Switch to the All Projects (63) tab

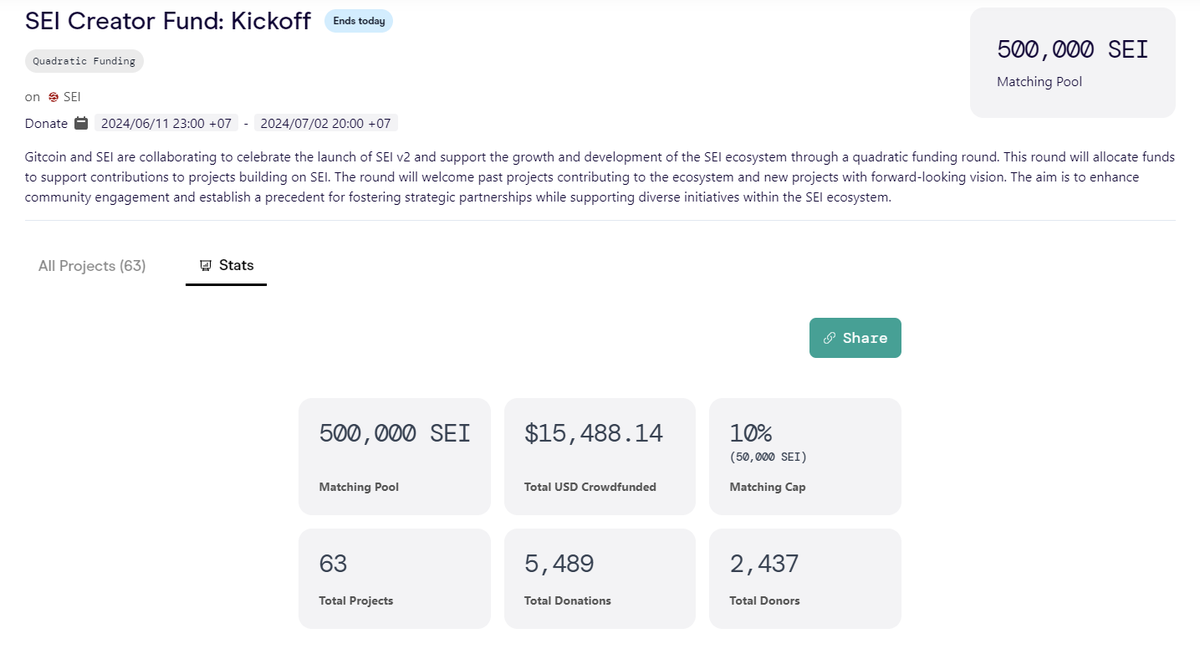click(91, 265)
